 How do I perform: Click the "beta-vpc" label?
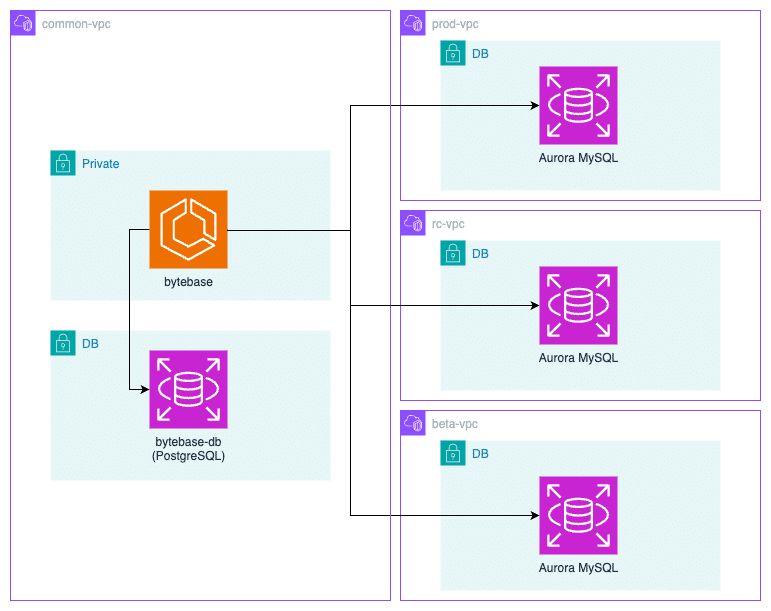click(x=455, y=424)
